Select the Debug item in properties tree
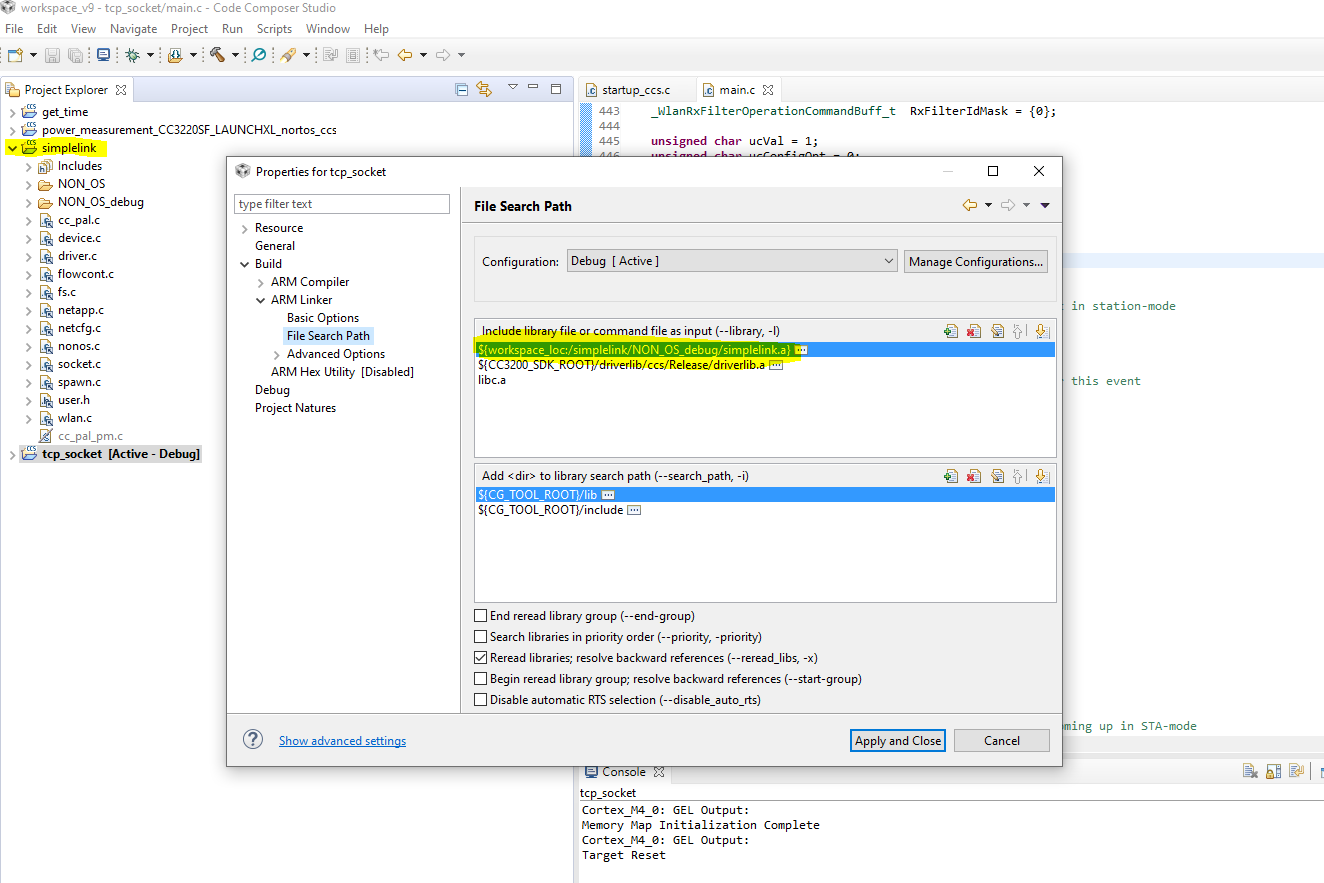The height and width of the screenshot is (883, 1324). coord(272,390)
